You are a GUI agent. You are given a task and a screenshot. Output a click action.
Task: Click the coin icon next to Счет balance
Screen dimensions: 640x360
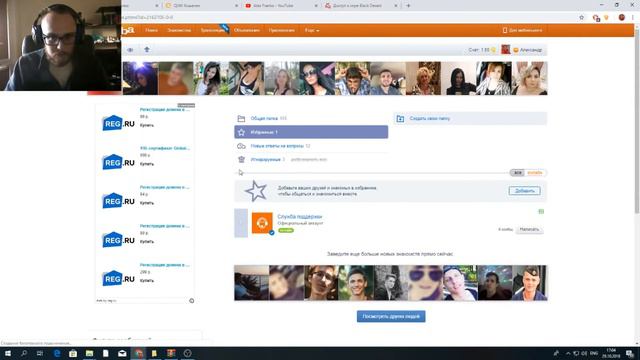pyautogui.click(x=493, y=50)
